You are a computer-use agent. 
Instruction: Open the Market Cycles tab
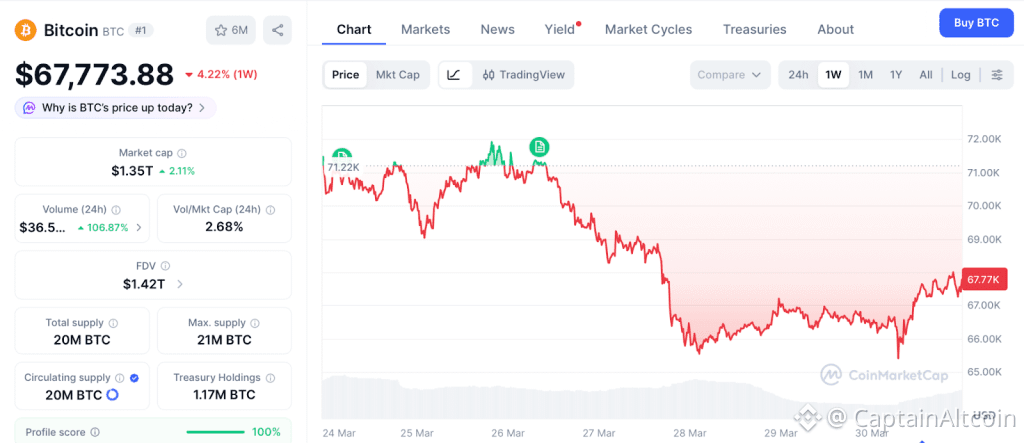coord(648,29)
